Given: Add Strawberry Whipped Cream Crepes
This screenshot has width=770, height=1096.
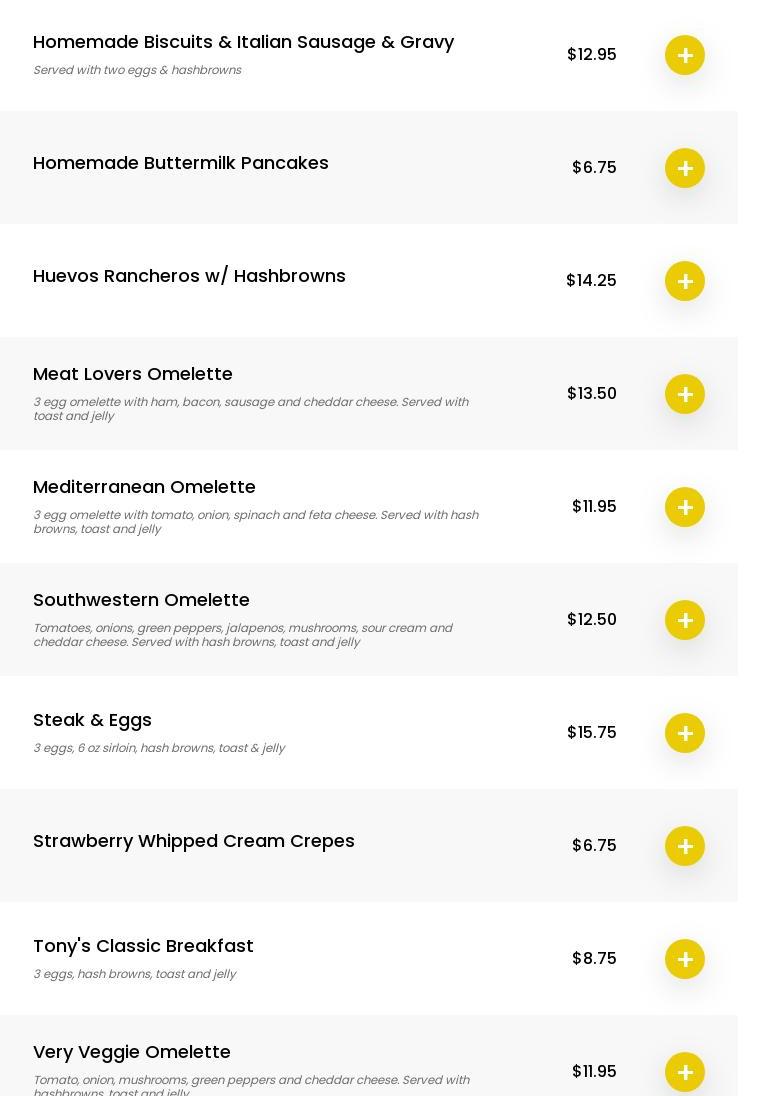Looking at the screenshot, I should 685,846.
